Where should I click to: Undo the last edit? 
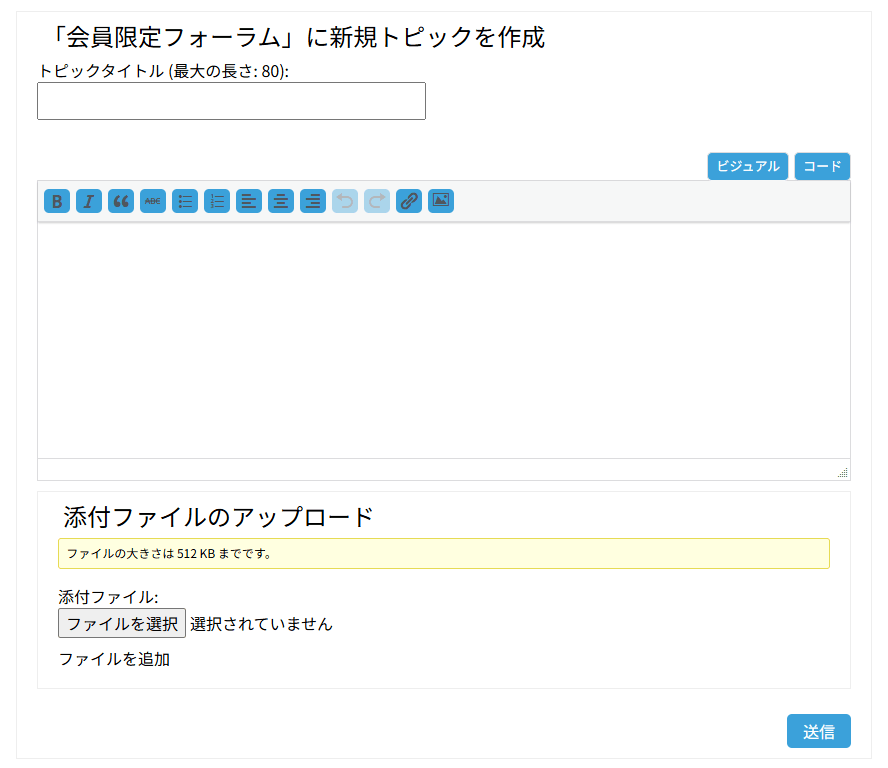point(345,201)
